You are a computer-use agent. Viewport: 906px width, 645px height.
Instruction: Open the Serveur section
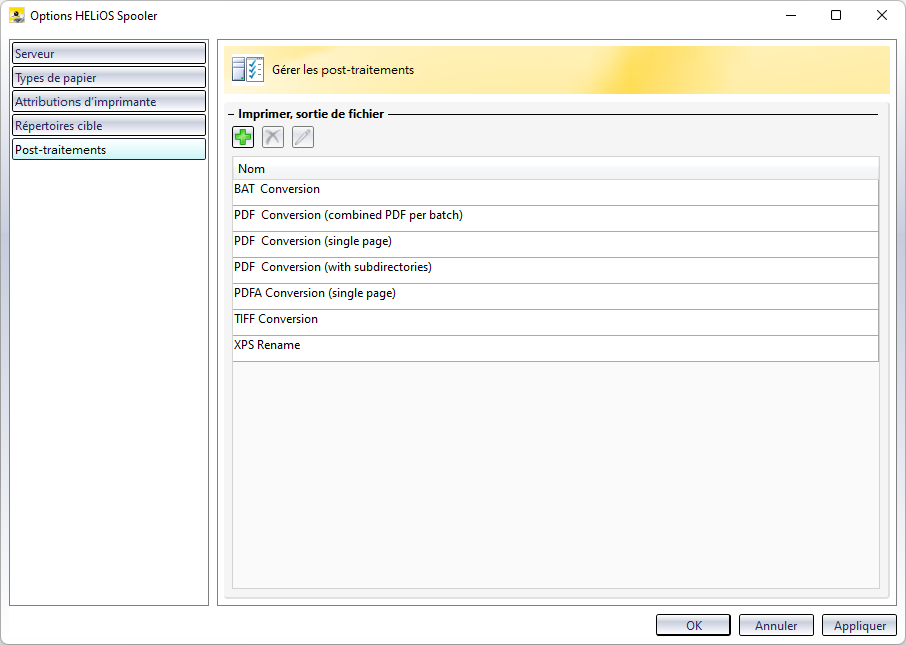tap(109, 53)
